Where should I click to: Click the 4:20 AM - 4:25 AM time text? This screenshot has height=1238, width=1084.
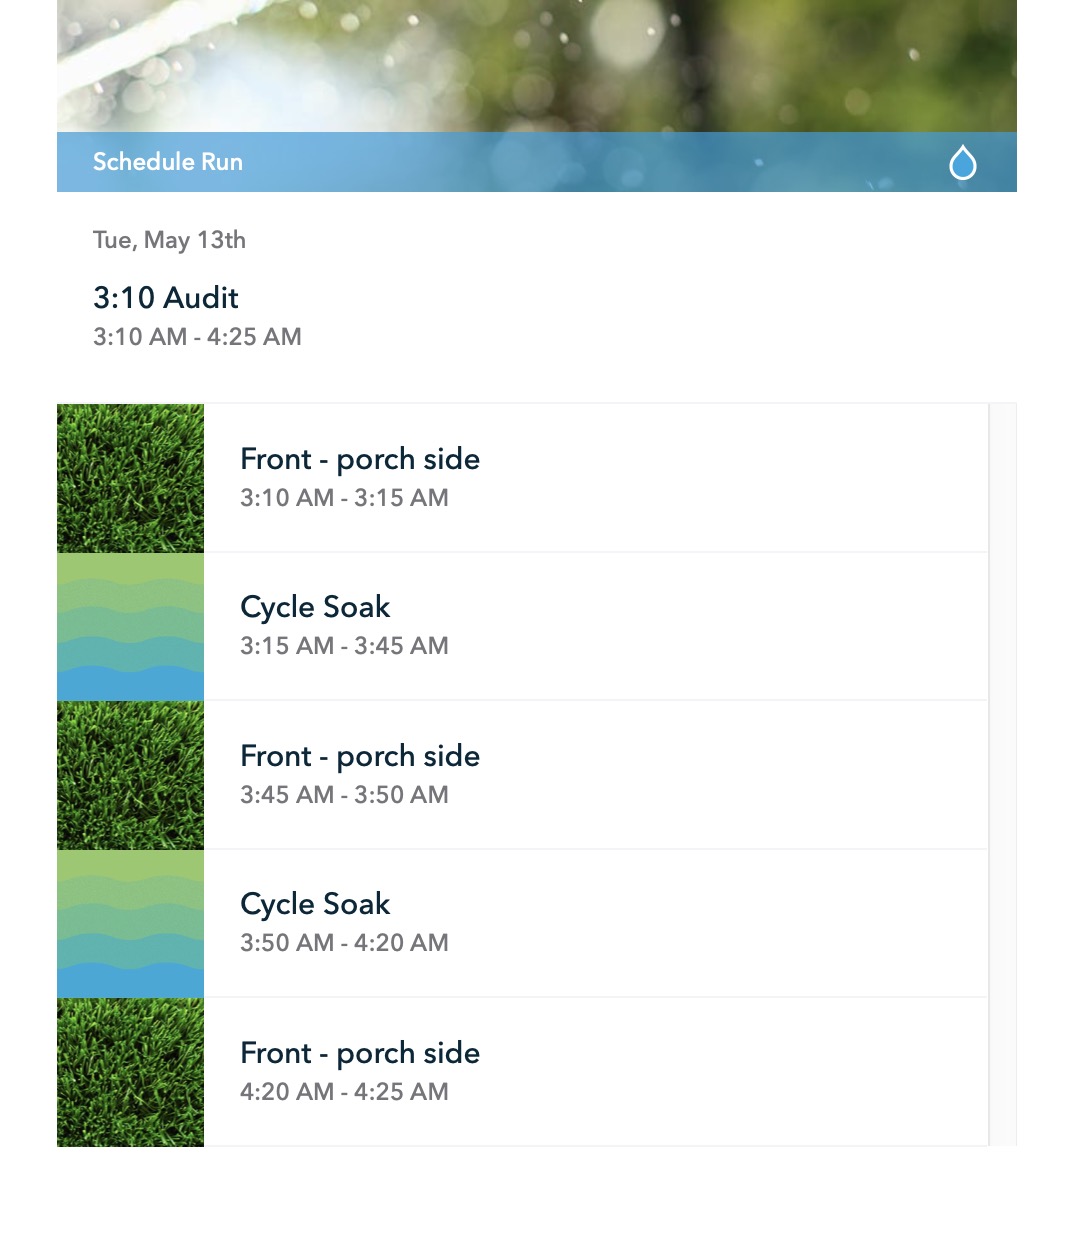click(344, 1092)
